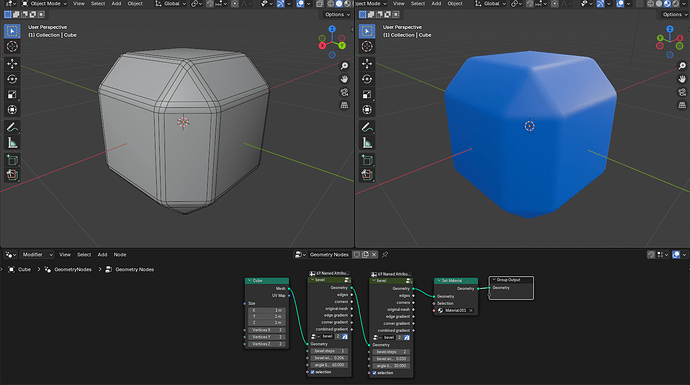This screenshot has width=690, height=385.
Task: Choose the Measure tool in right viewport
Action: (x=367, y=143)
